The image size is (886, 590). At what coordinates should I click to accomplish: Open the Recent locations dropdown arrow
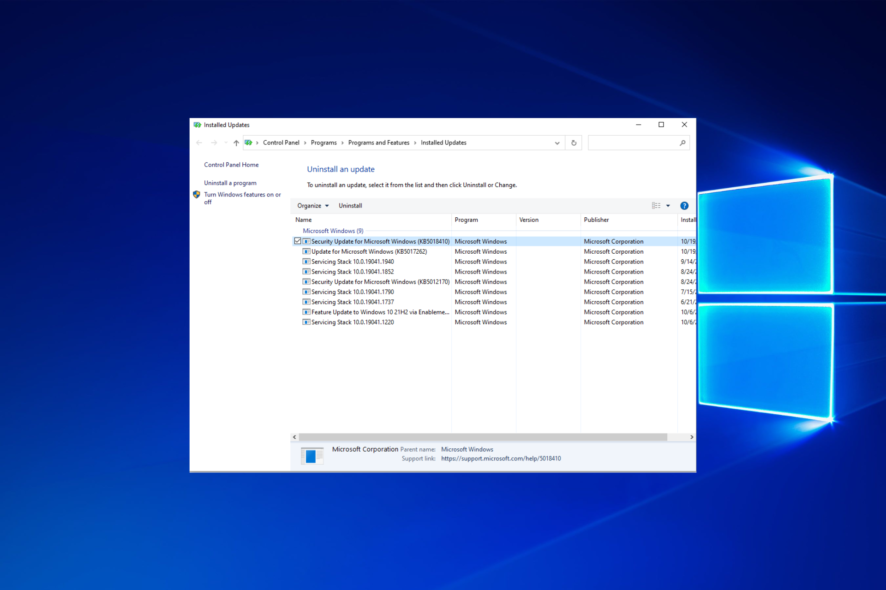[x=225, y=143]
